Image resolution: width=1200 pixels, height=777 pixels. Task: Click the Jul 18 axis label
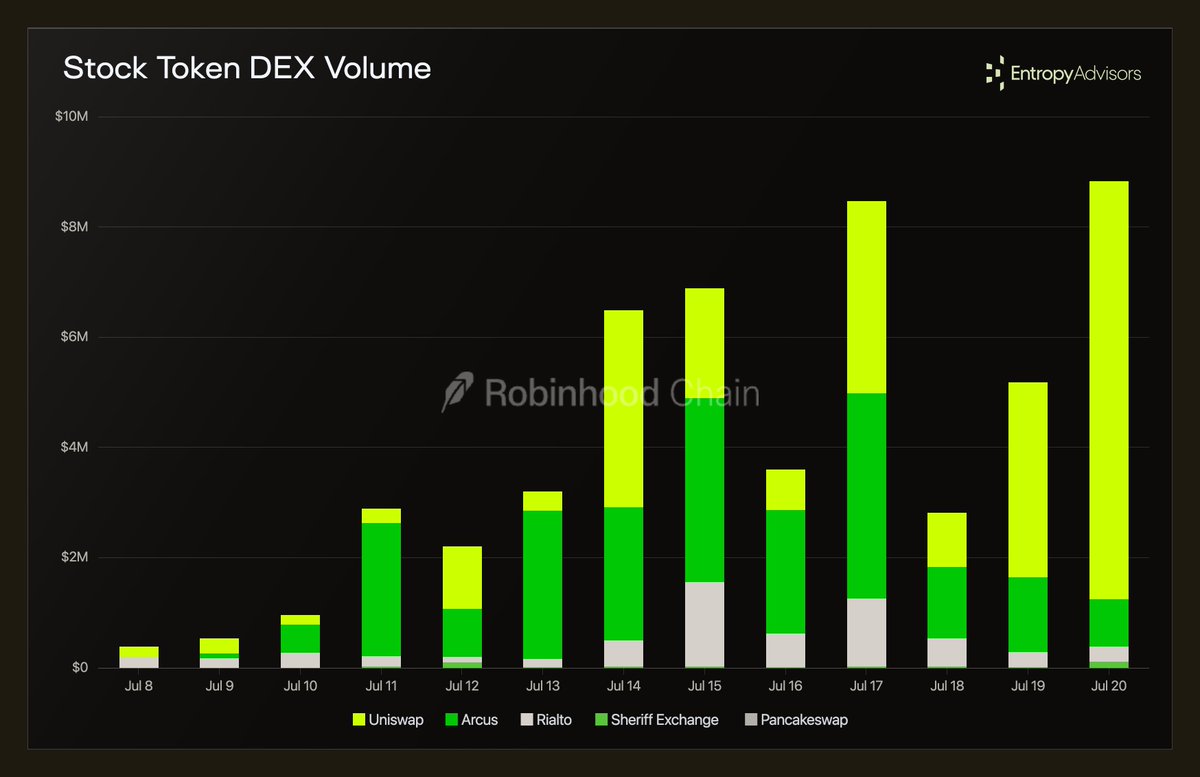pos(947,687)
